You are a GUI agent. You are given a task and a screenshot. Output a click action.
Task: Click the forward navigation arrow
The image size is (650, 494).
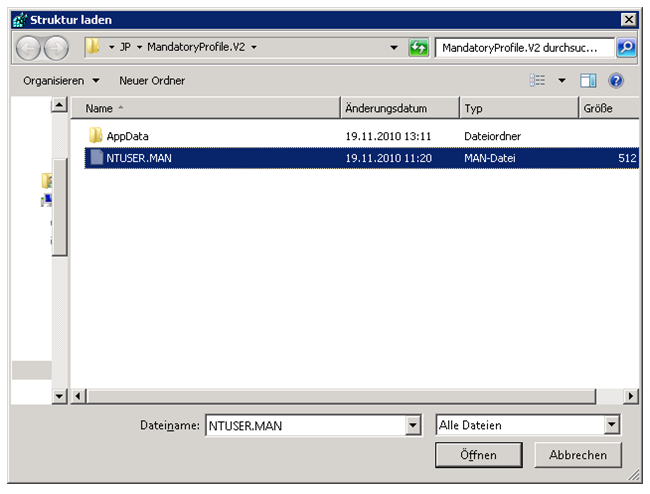tap(56, 47)
